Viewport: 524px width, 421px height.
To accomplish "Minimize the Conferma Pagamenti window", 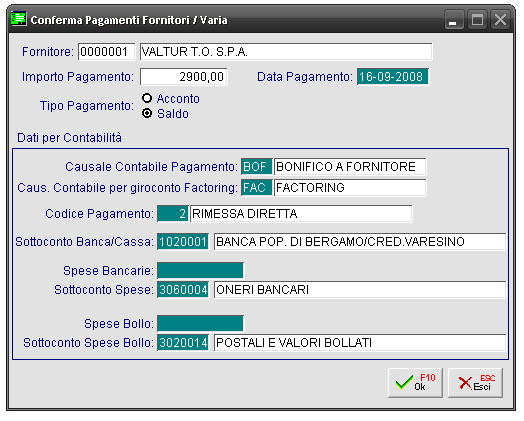I will 454,20.
